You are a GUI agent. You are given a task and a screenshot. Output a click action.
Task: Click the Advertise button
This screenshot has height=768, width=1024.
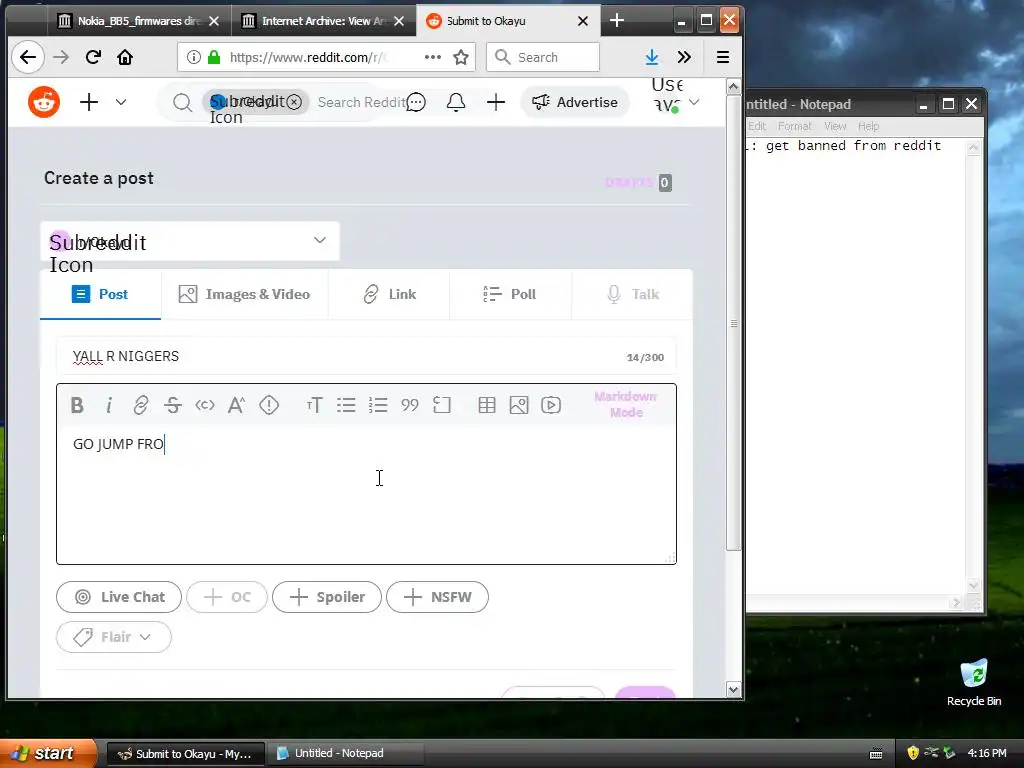(575, 102)
